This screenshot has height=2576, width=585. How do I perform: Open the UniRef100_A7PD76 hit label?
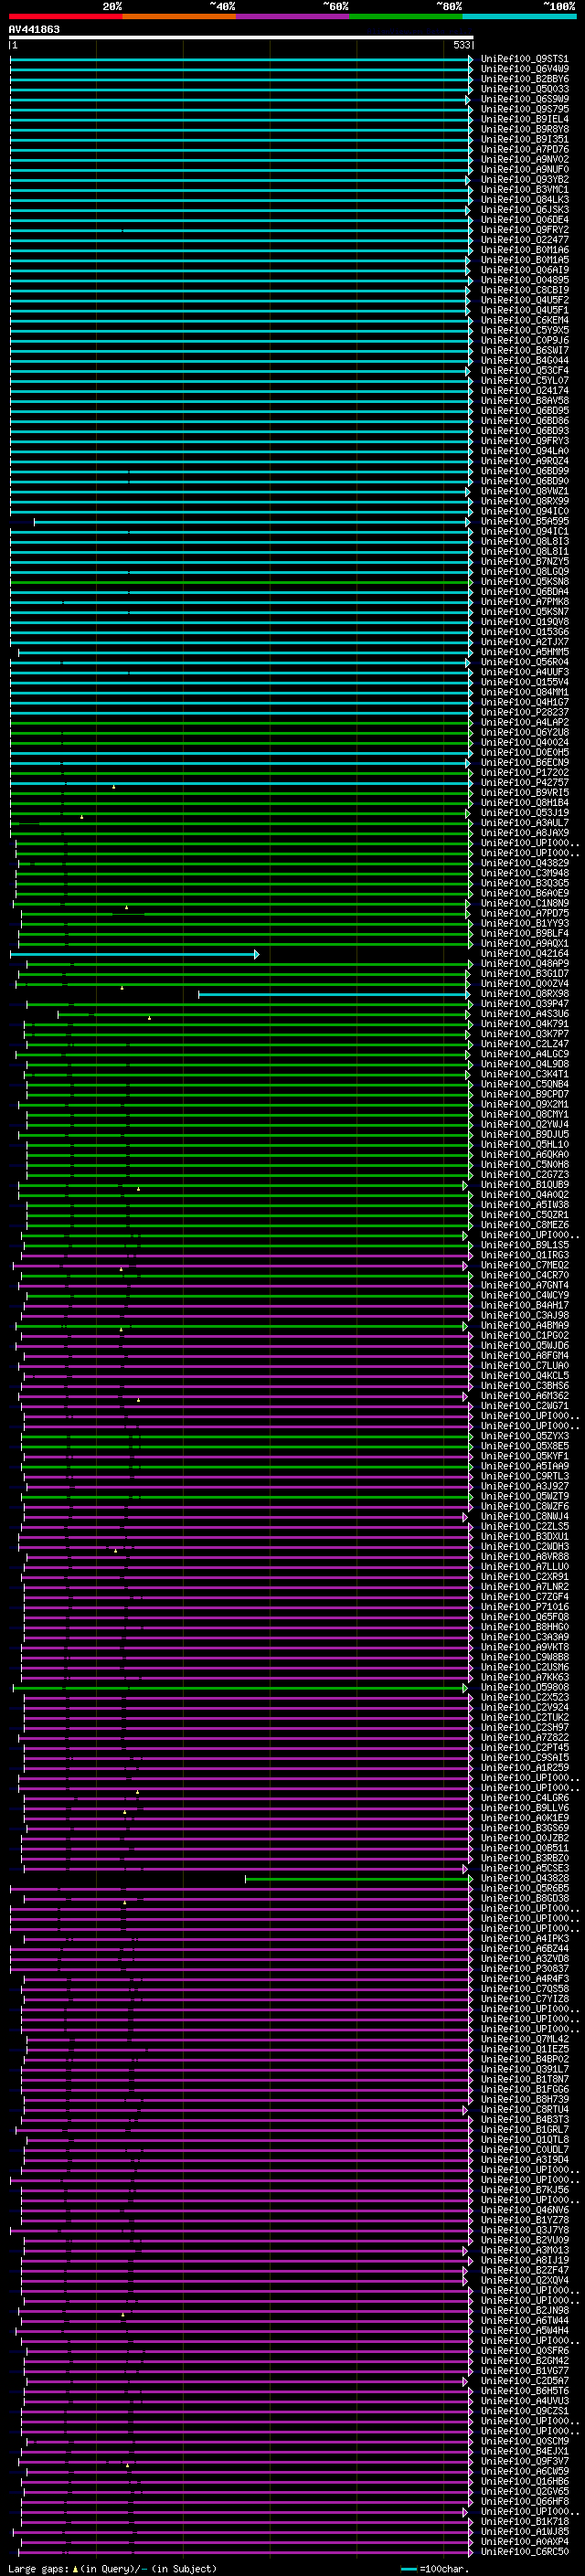point(525,150)
